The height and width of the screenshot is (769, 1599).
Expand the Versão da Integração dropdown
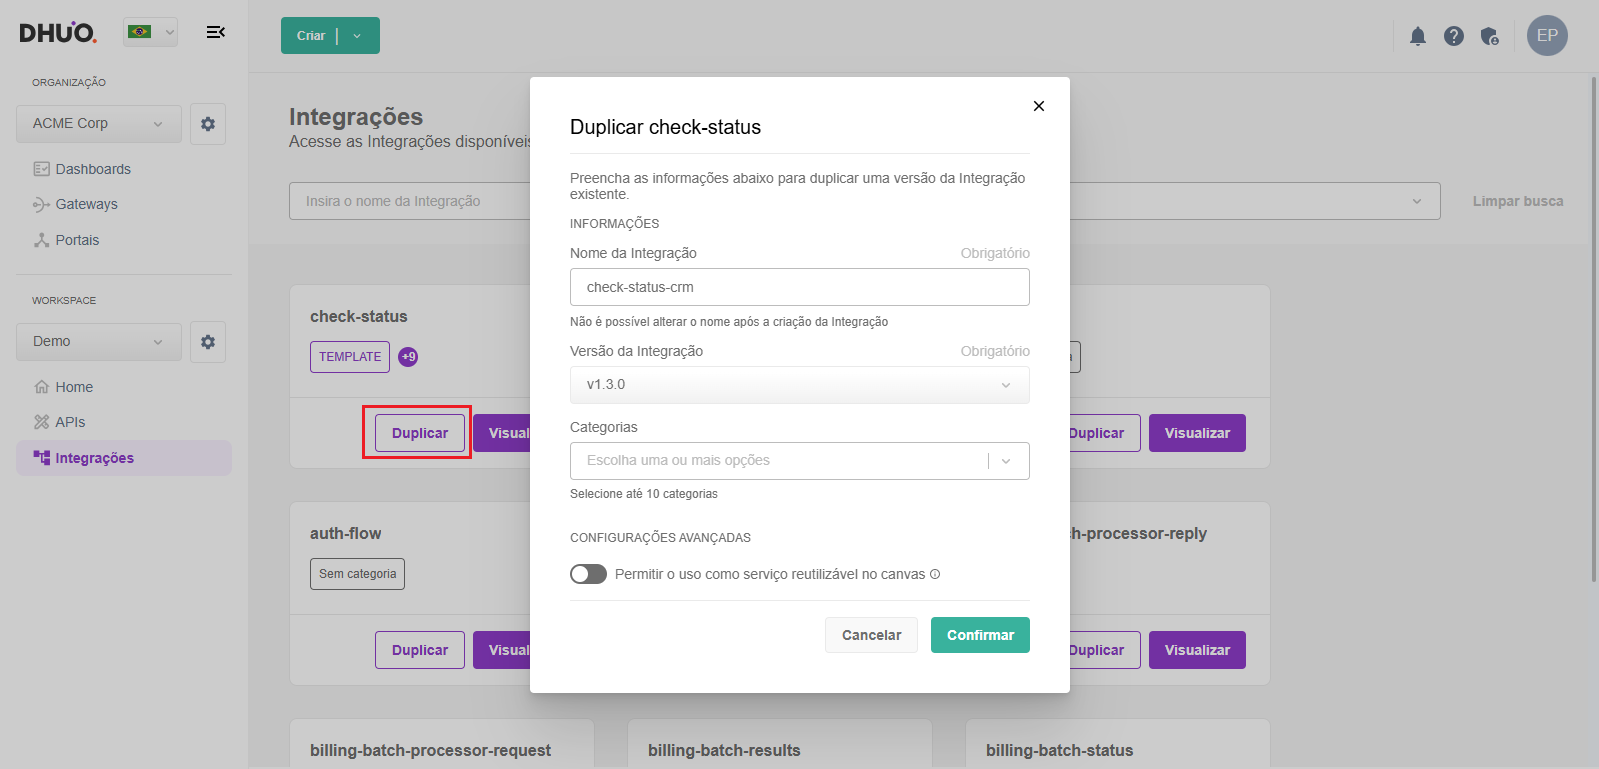click(799, 385)
